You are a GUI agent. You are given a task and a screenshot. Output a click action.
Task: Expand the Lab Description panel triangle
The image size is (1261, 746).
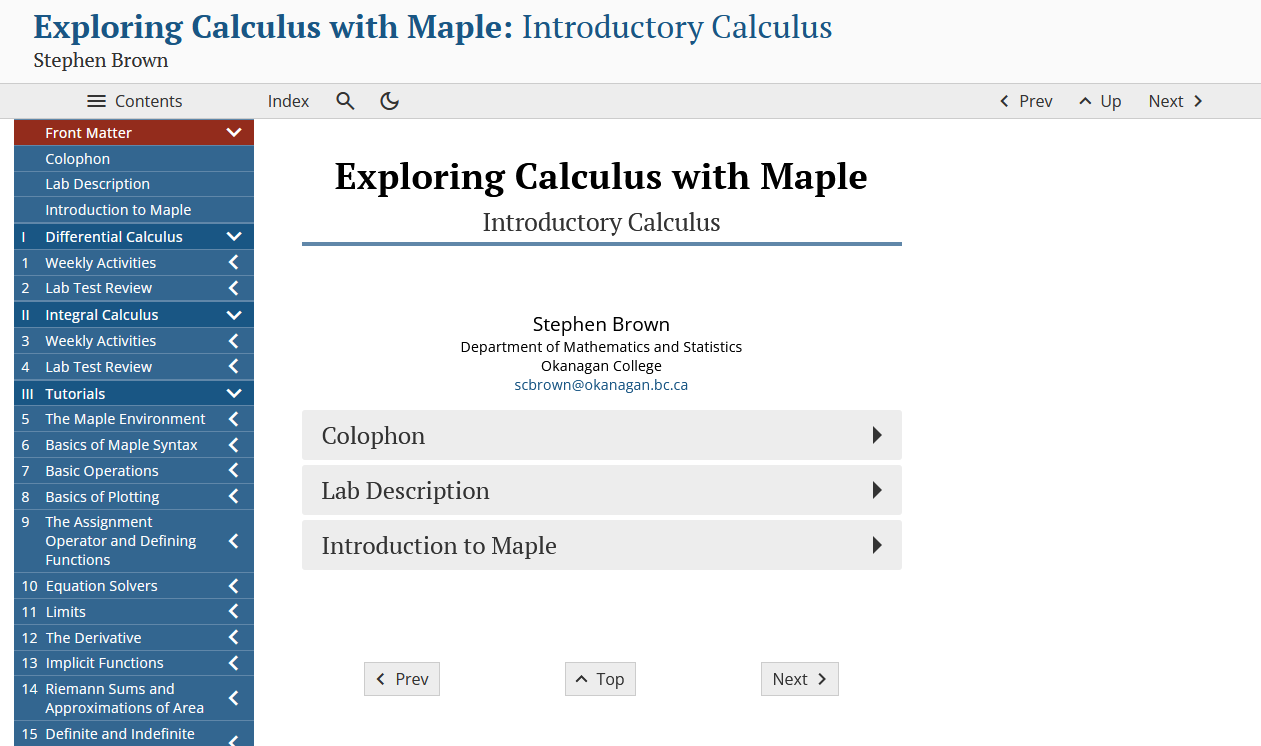[877, 490]
